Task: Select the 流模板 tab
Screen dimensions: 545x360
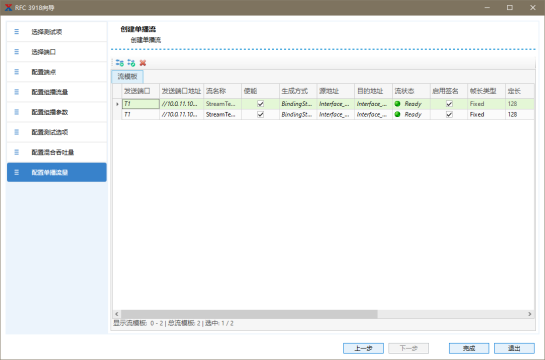Action: [127, 77]
